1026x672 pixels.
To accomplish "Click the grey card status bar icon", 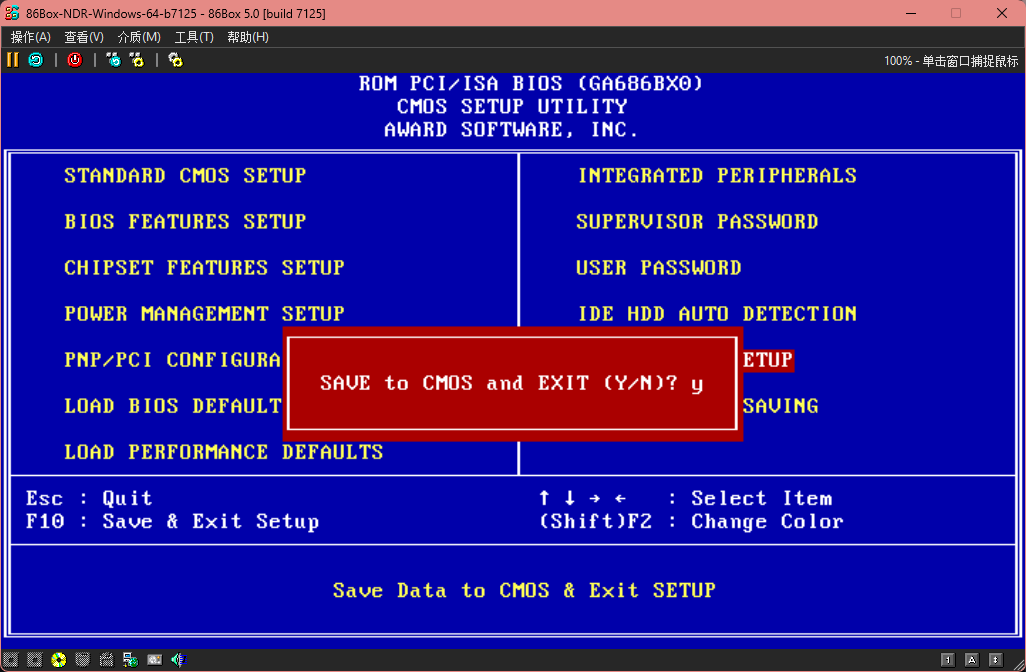I will coord(154,660).
